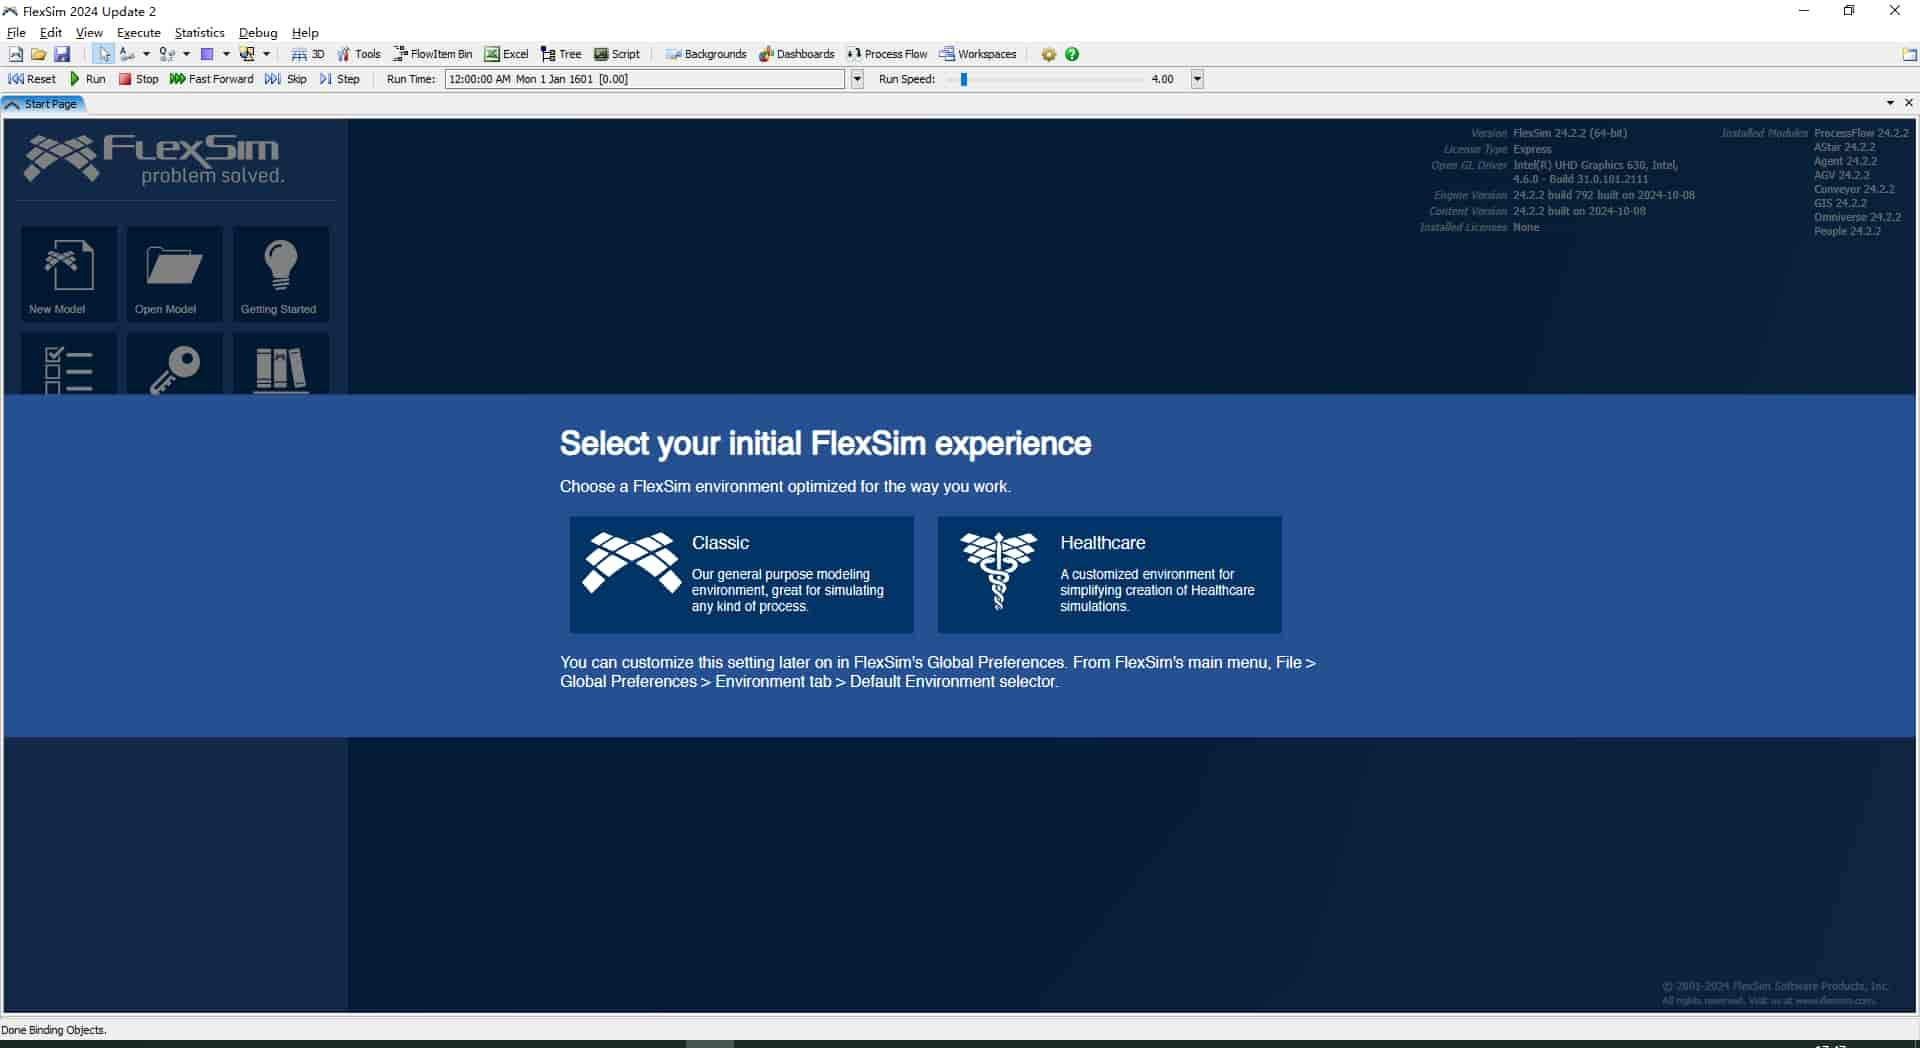Open the FlowItem Bin
Screen dimensions: 1920x1048
tap(433, 54)
